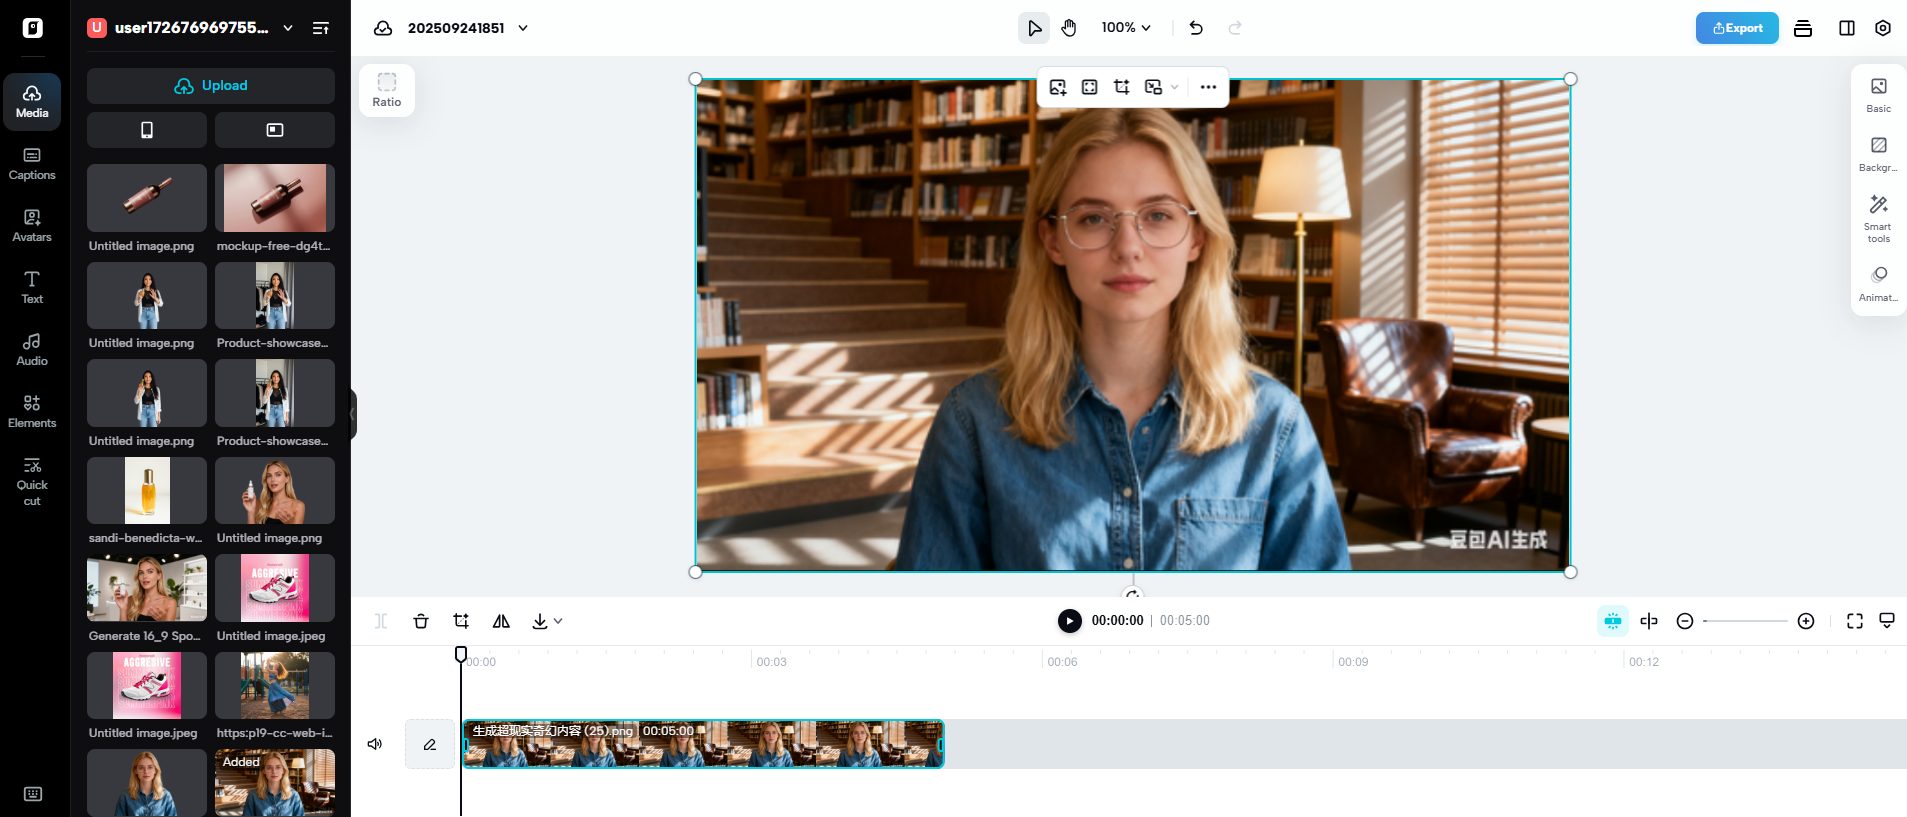Expand the download options arrow in timeline
Screen dimensions: 1907x817
558,621
